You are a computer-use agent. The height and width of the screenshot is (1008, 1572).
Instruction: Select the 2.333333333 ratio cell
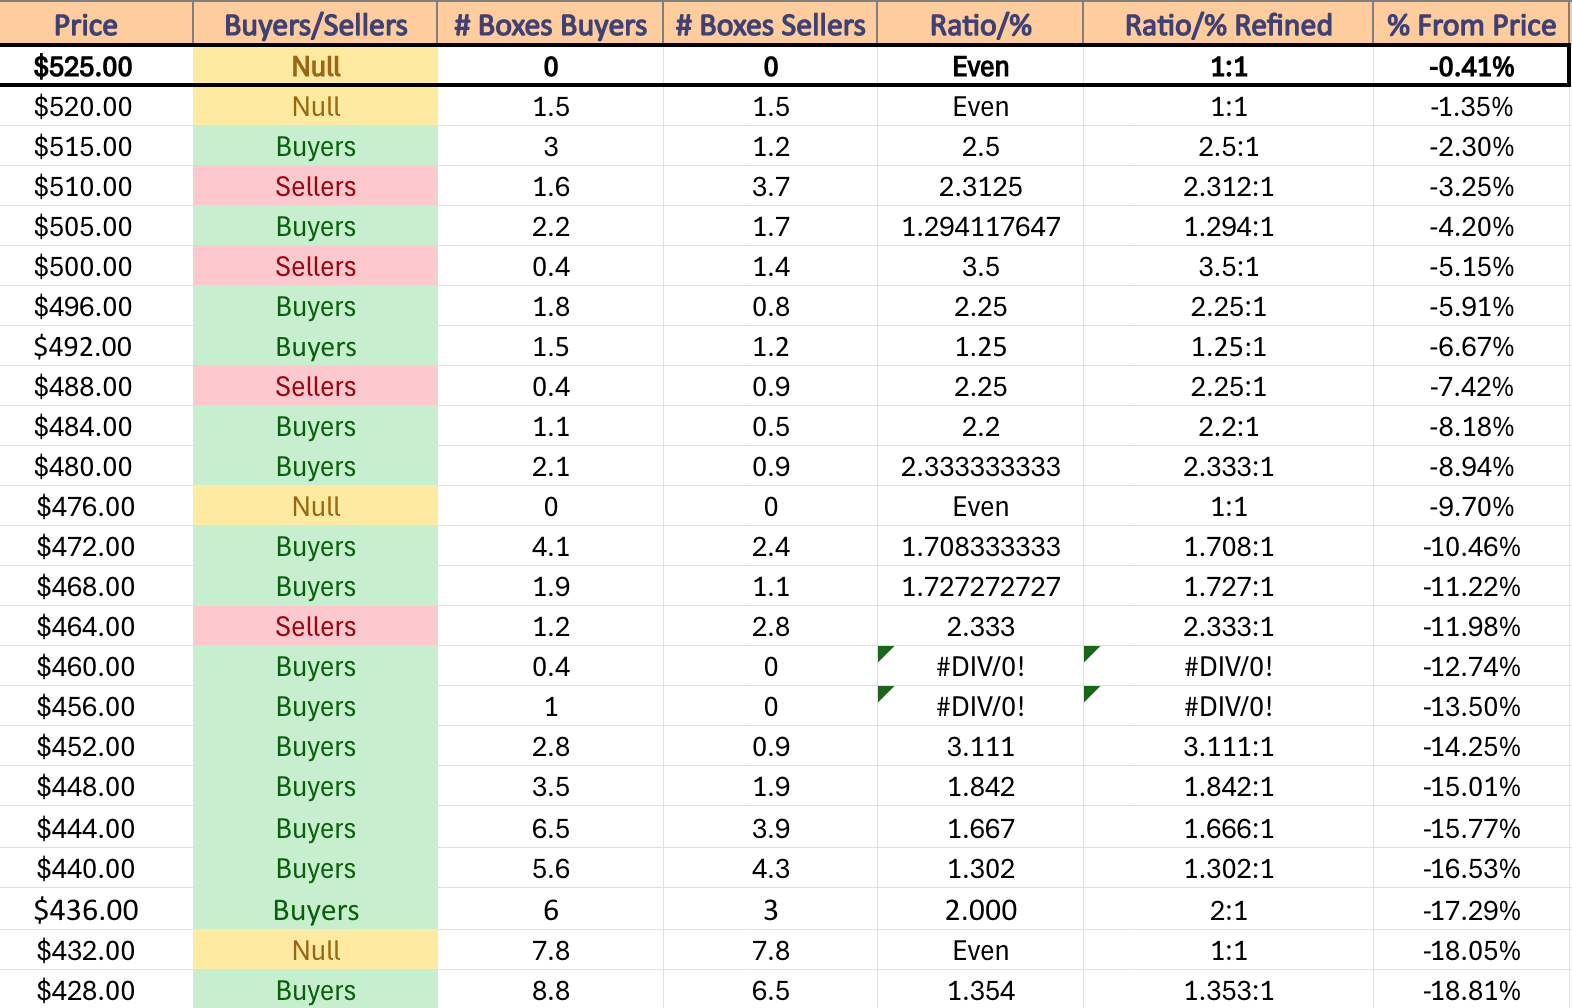coord(980,466)
